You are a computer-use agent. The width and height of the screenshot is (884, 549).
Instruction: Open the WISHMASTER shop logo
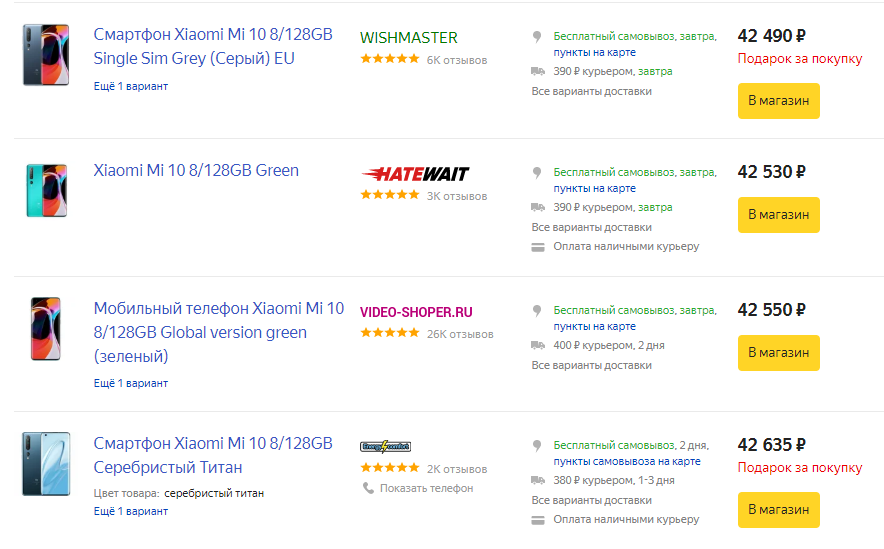tap(409, 38)
